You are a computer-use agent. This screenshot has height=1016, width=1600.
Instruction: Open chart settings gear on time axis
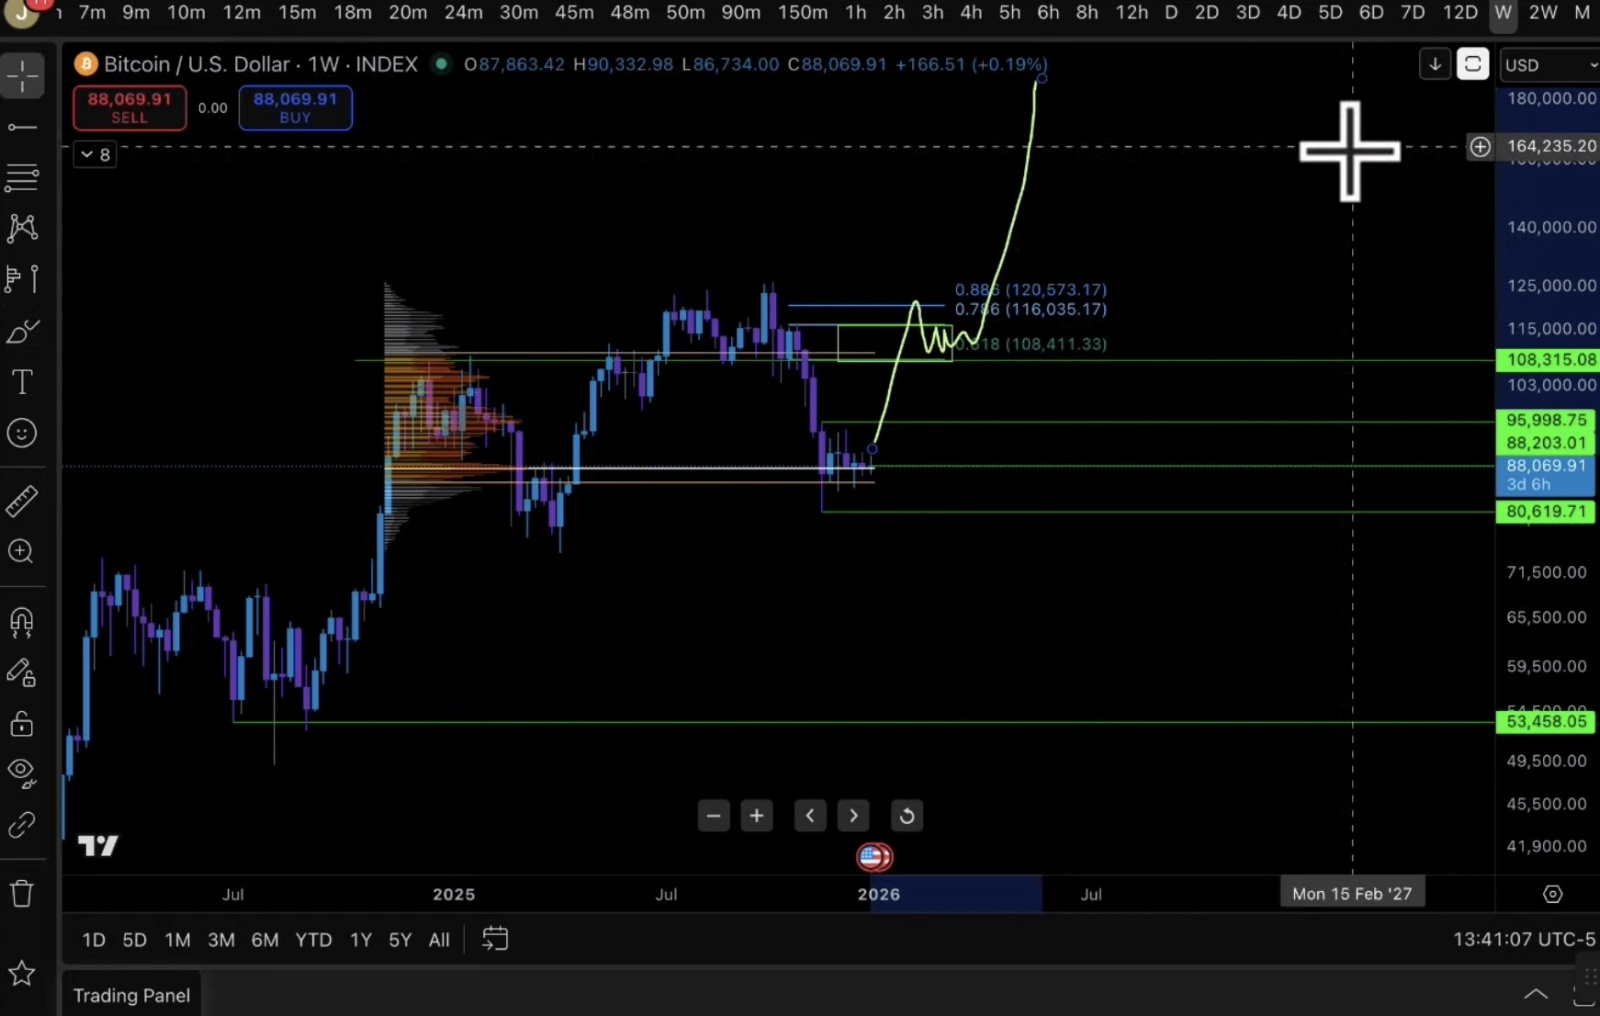click(x=1552, y=894)
